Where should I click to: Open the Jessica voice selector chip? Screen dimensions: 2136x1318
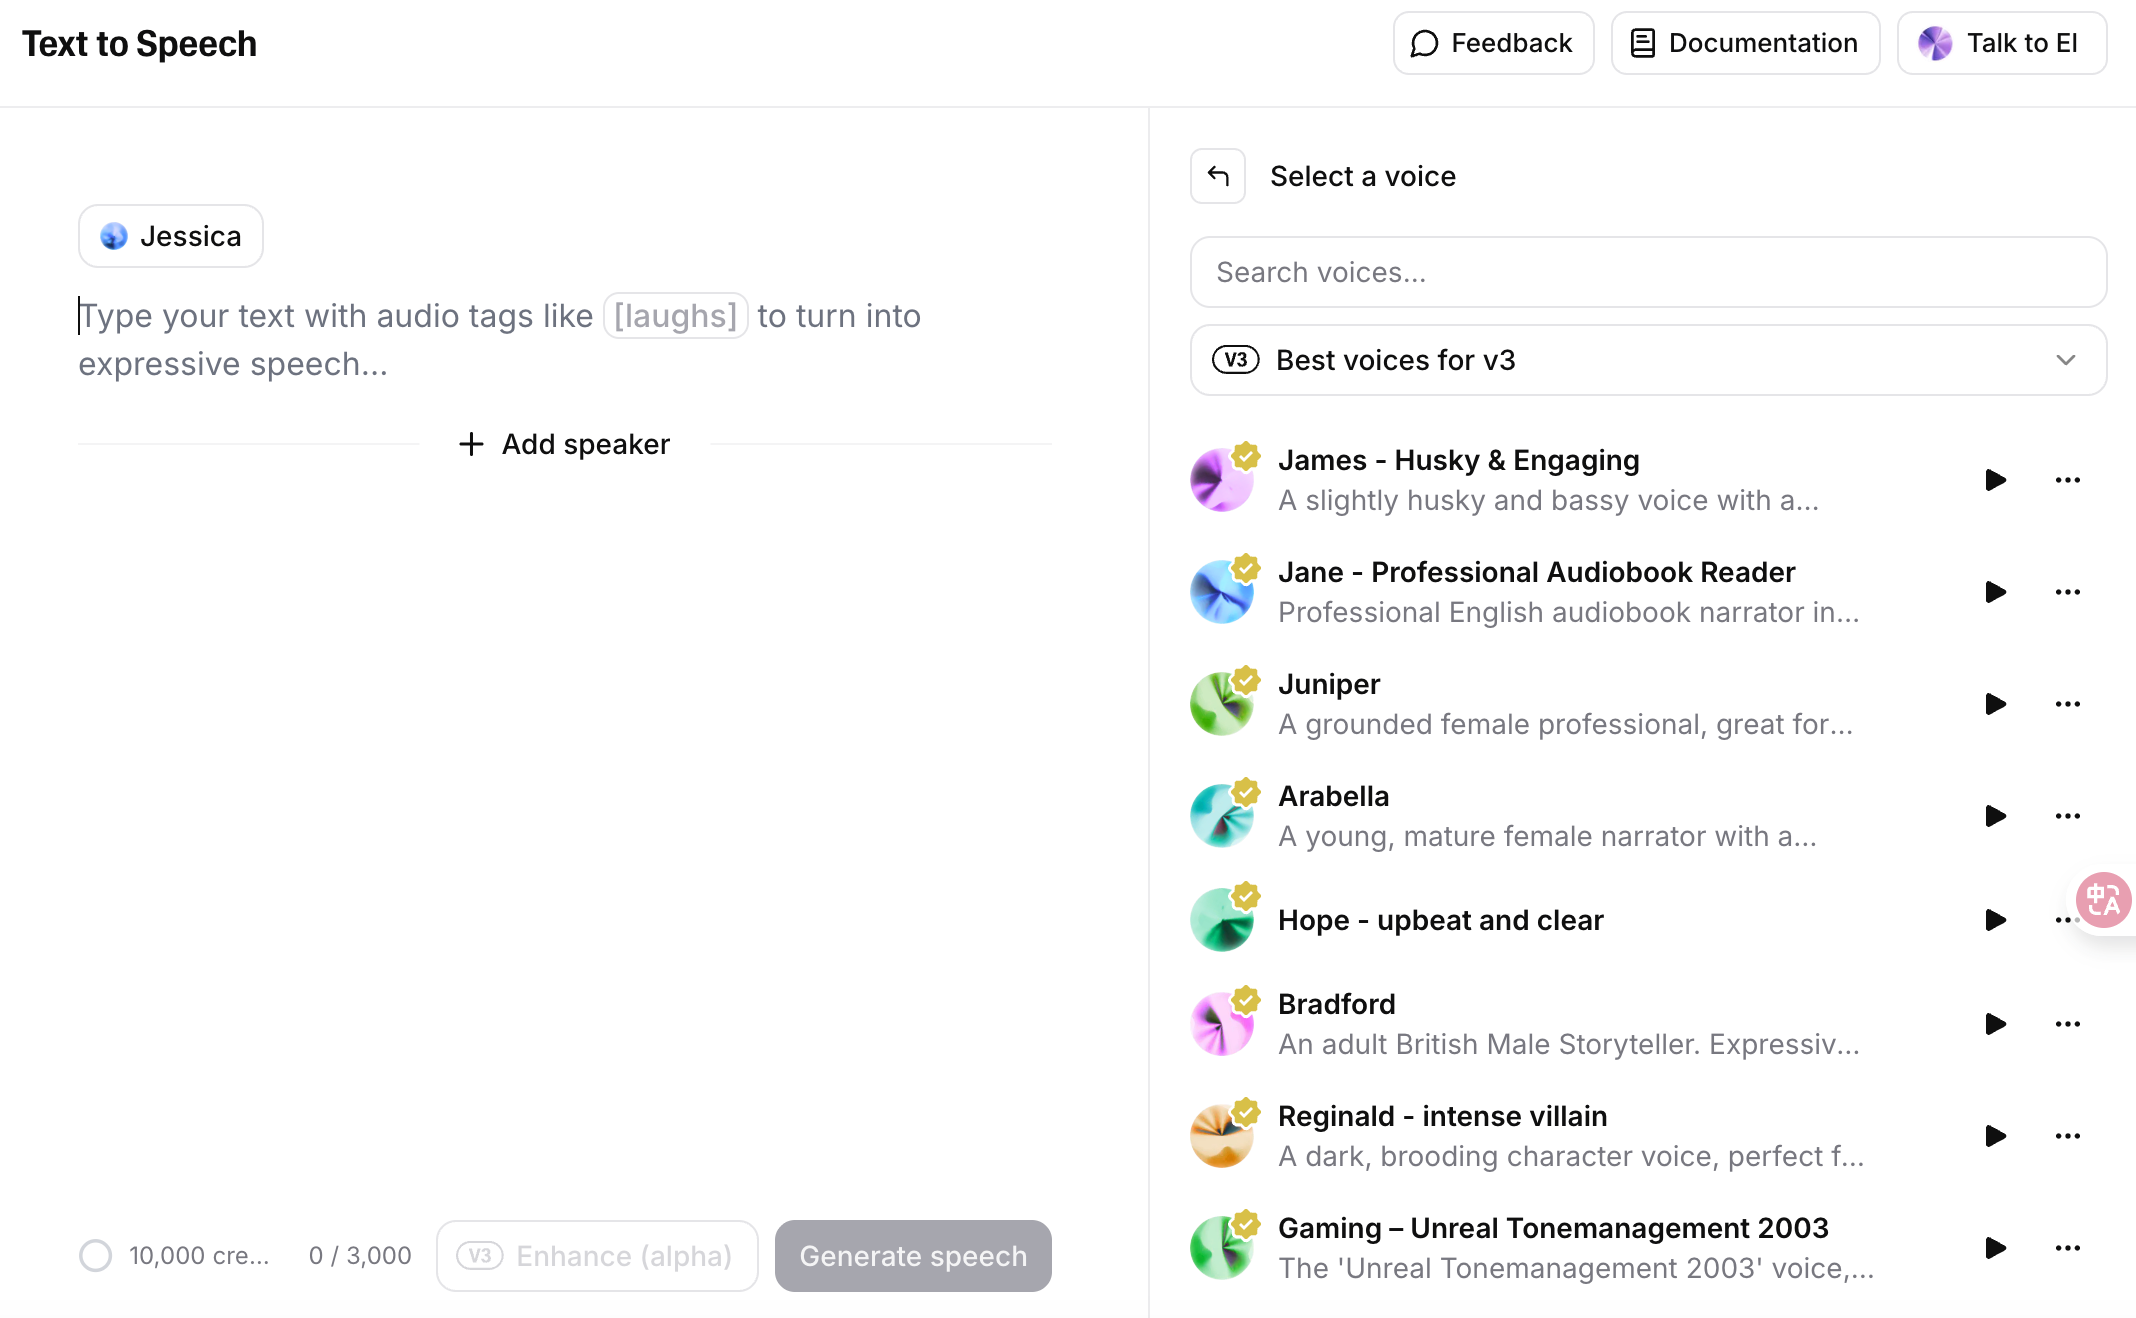pos(171,236)
